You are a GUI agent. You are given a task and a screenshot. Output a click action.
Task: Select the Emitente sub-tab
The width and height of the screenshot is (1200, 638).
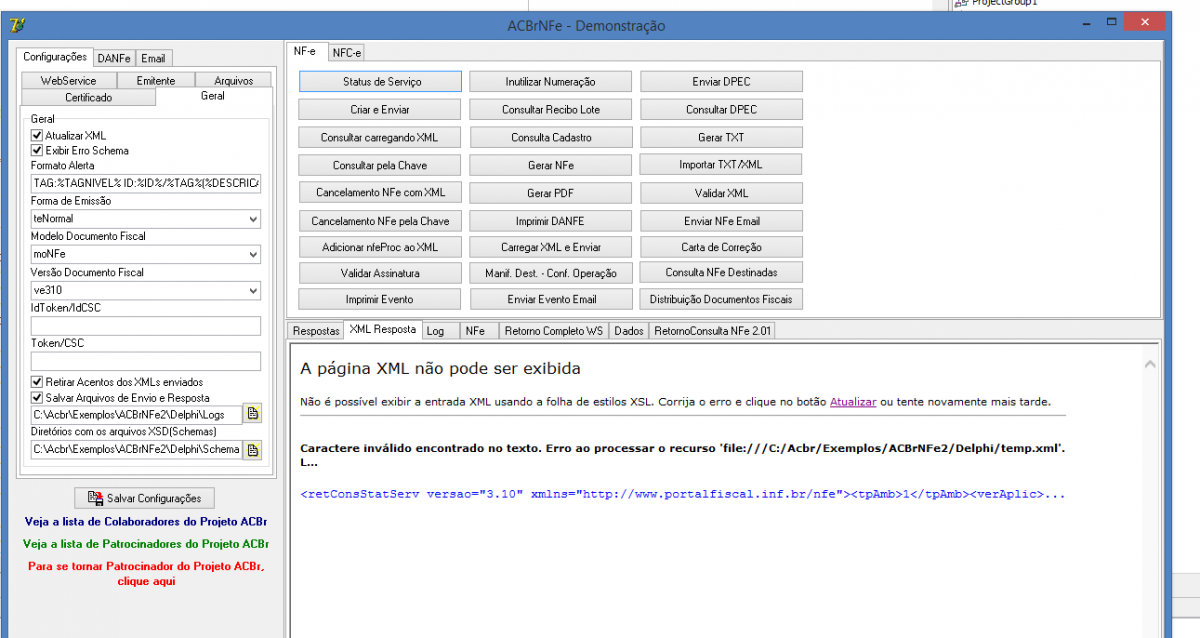click(155, 80)
